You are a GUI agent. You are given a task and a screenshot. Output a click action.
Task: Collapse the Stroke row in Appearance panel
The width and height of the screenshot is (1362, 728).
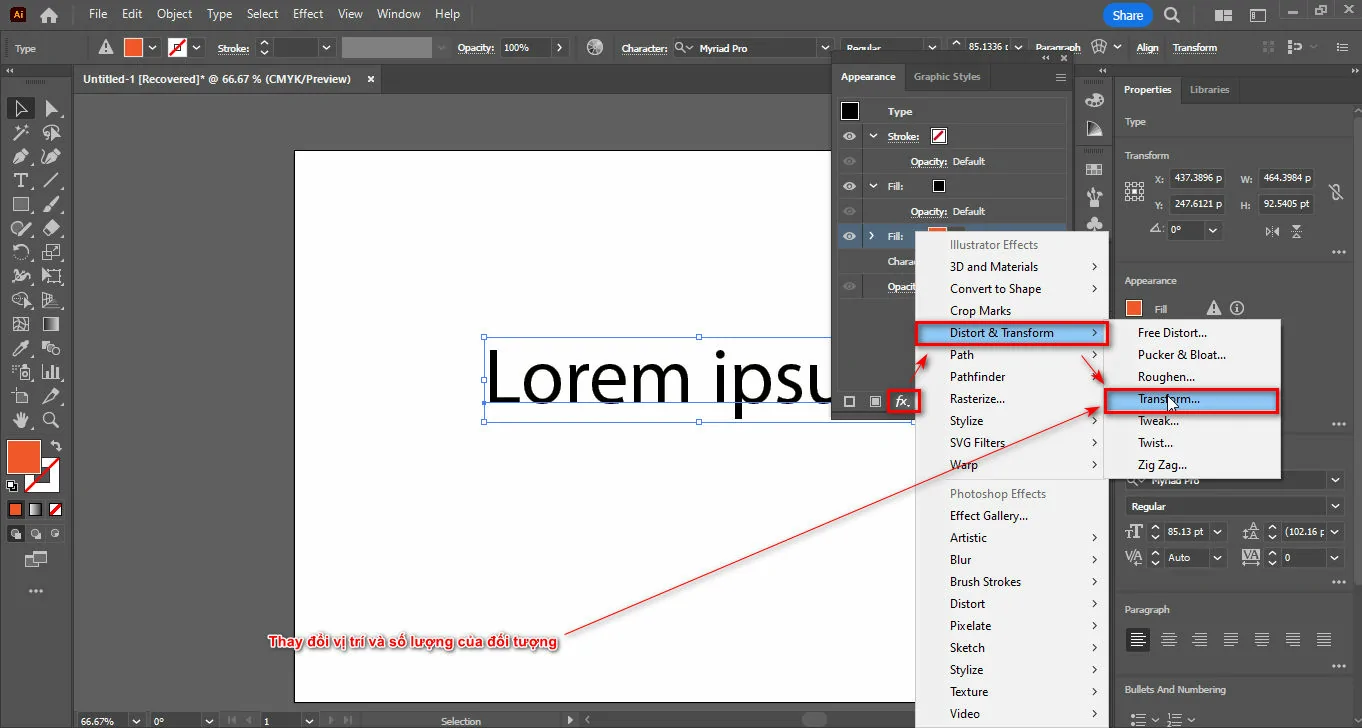pos(873,136)
